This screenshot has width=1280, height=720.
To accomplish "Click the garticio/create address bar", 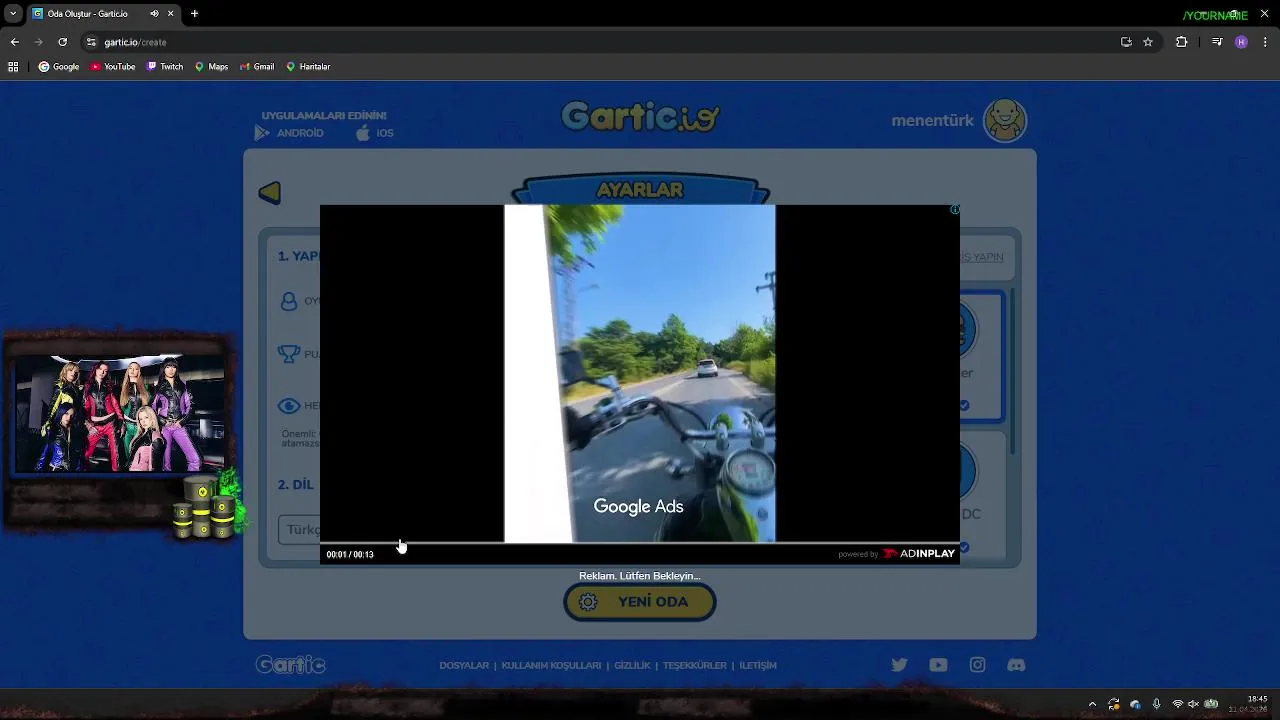I will [600, 42].
